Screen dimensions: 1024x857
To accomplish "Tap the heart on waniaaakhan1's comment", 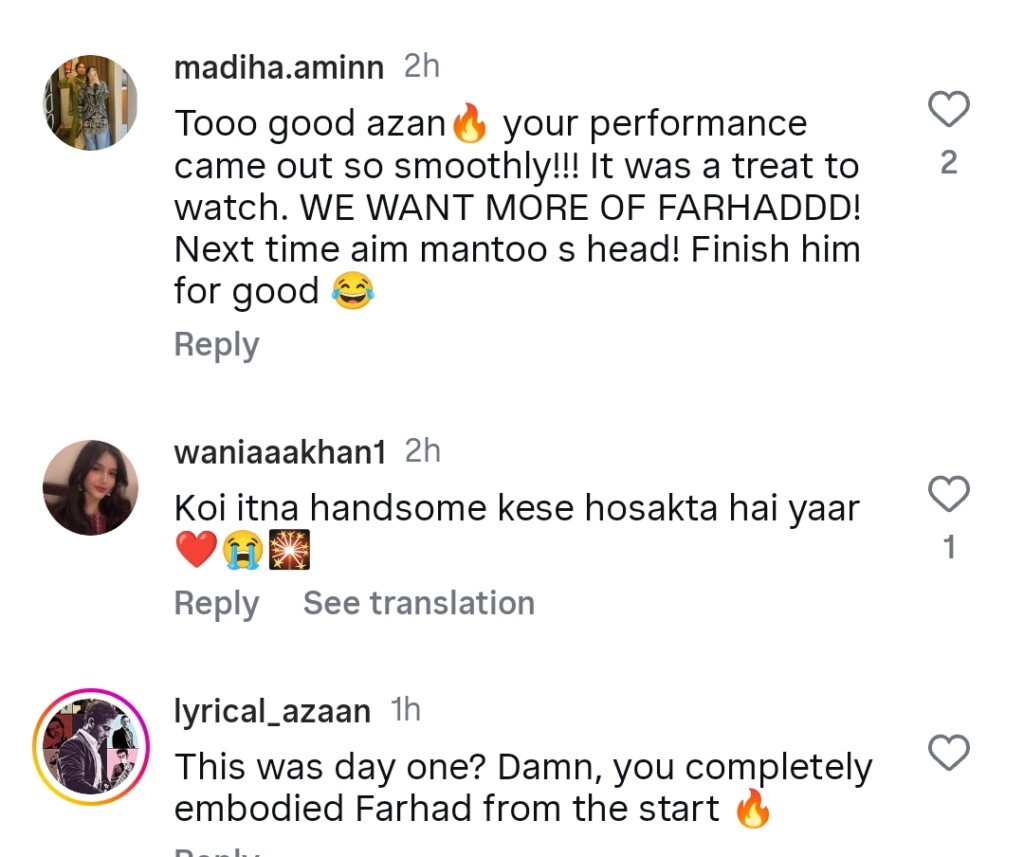I will coord(949,494).
